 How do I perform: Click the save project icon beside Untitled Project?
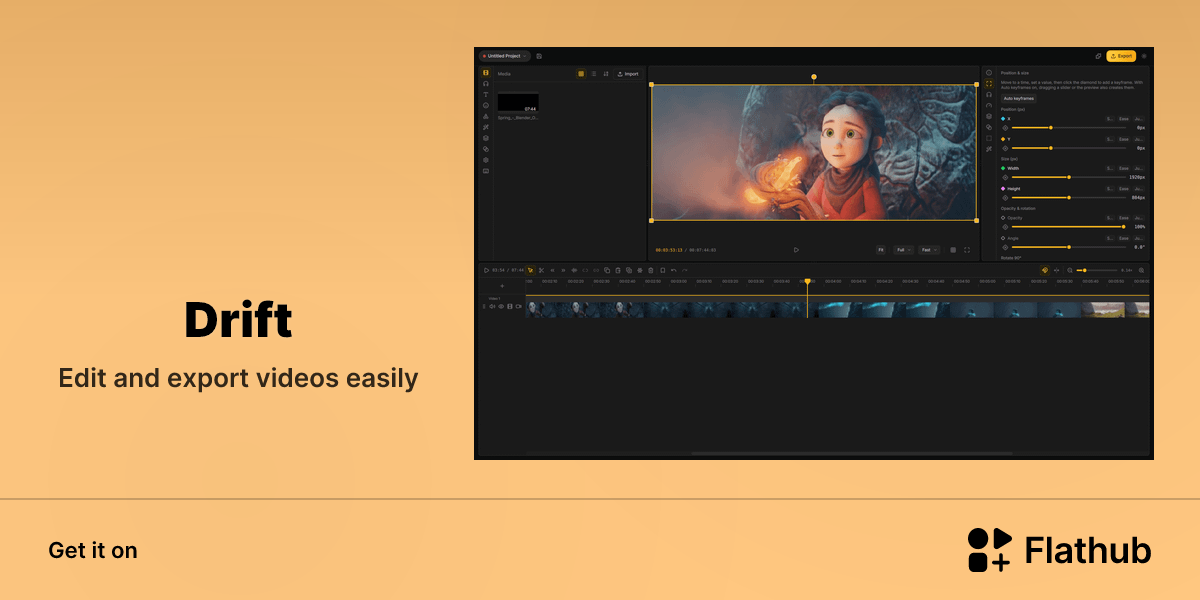539,56
